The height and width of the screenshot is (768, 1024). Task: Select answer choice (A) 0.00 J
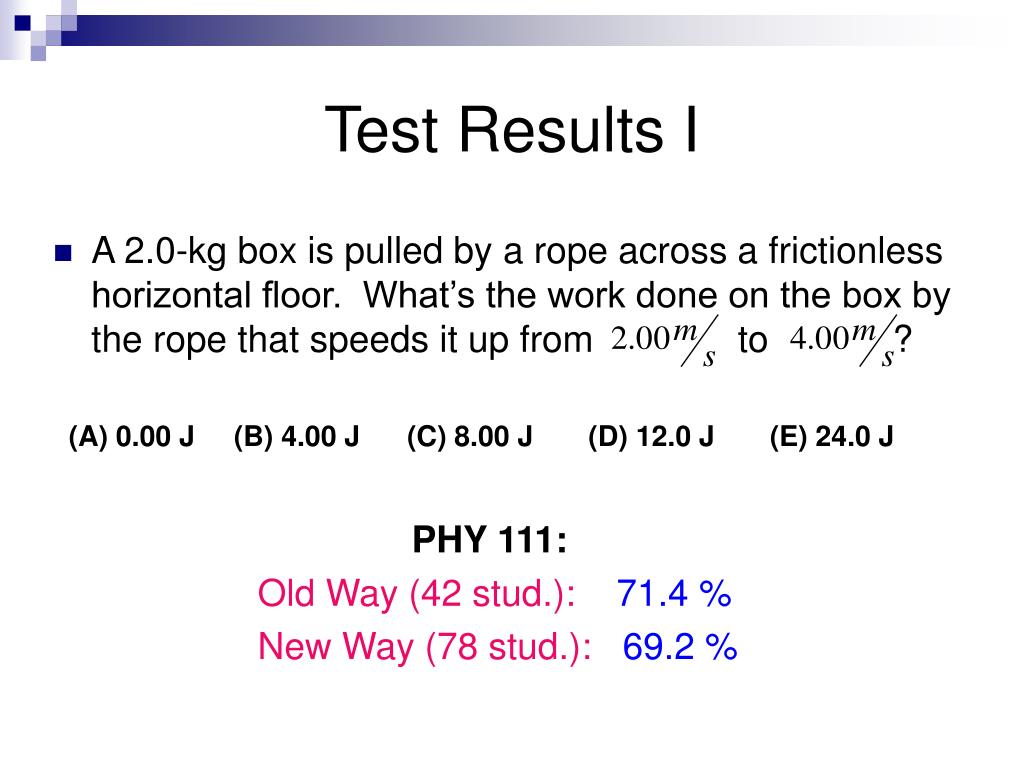click(x=131, y=436)
